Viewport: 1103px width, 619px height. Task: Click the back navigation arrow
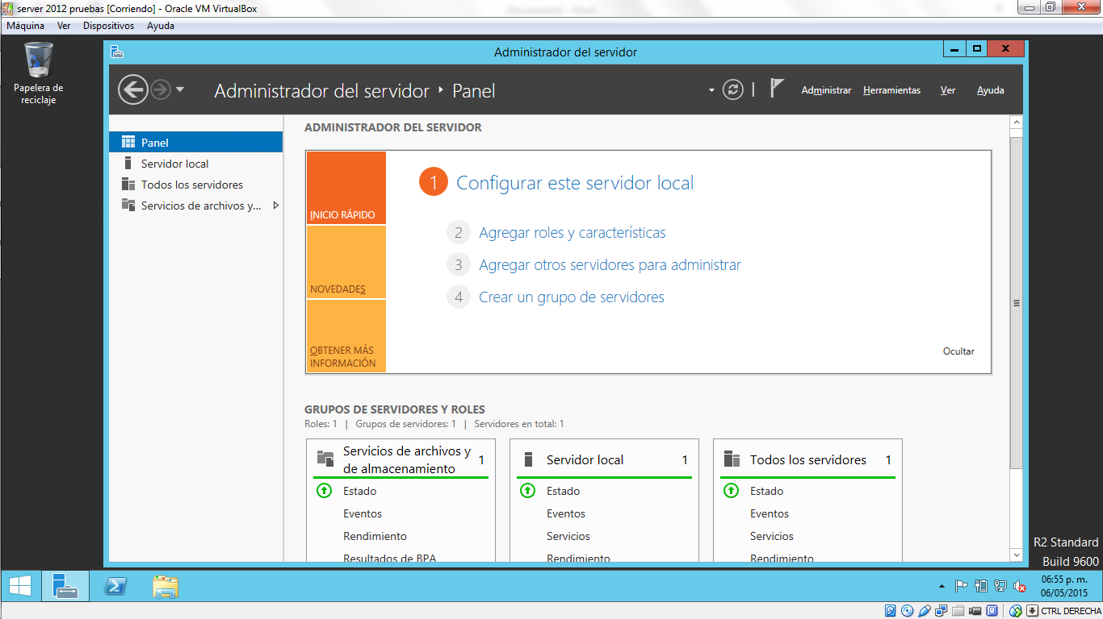(x=133, y=90)
